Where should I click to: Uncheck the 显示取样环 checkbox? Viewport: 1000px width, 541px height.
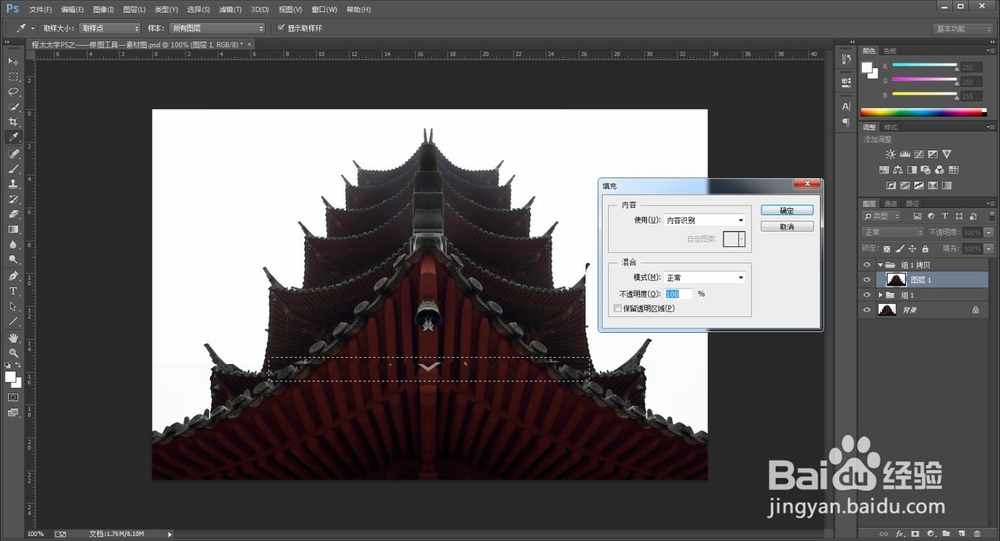click(281, 28)
